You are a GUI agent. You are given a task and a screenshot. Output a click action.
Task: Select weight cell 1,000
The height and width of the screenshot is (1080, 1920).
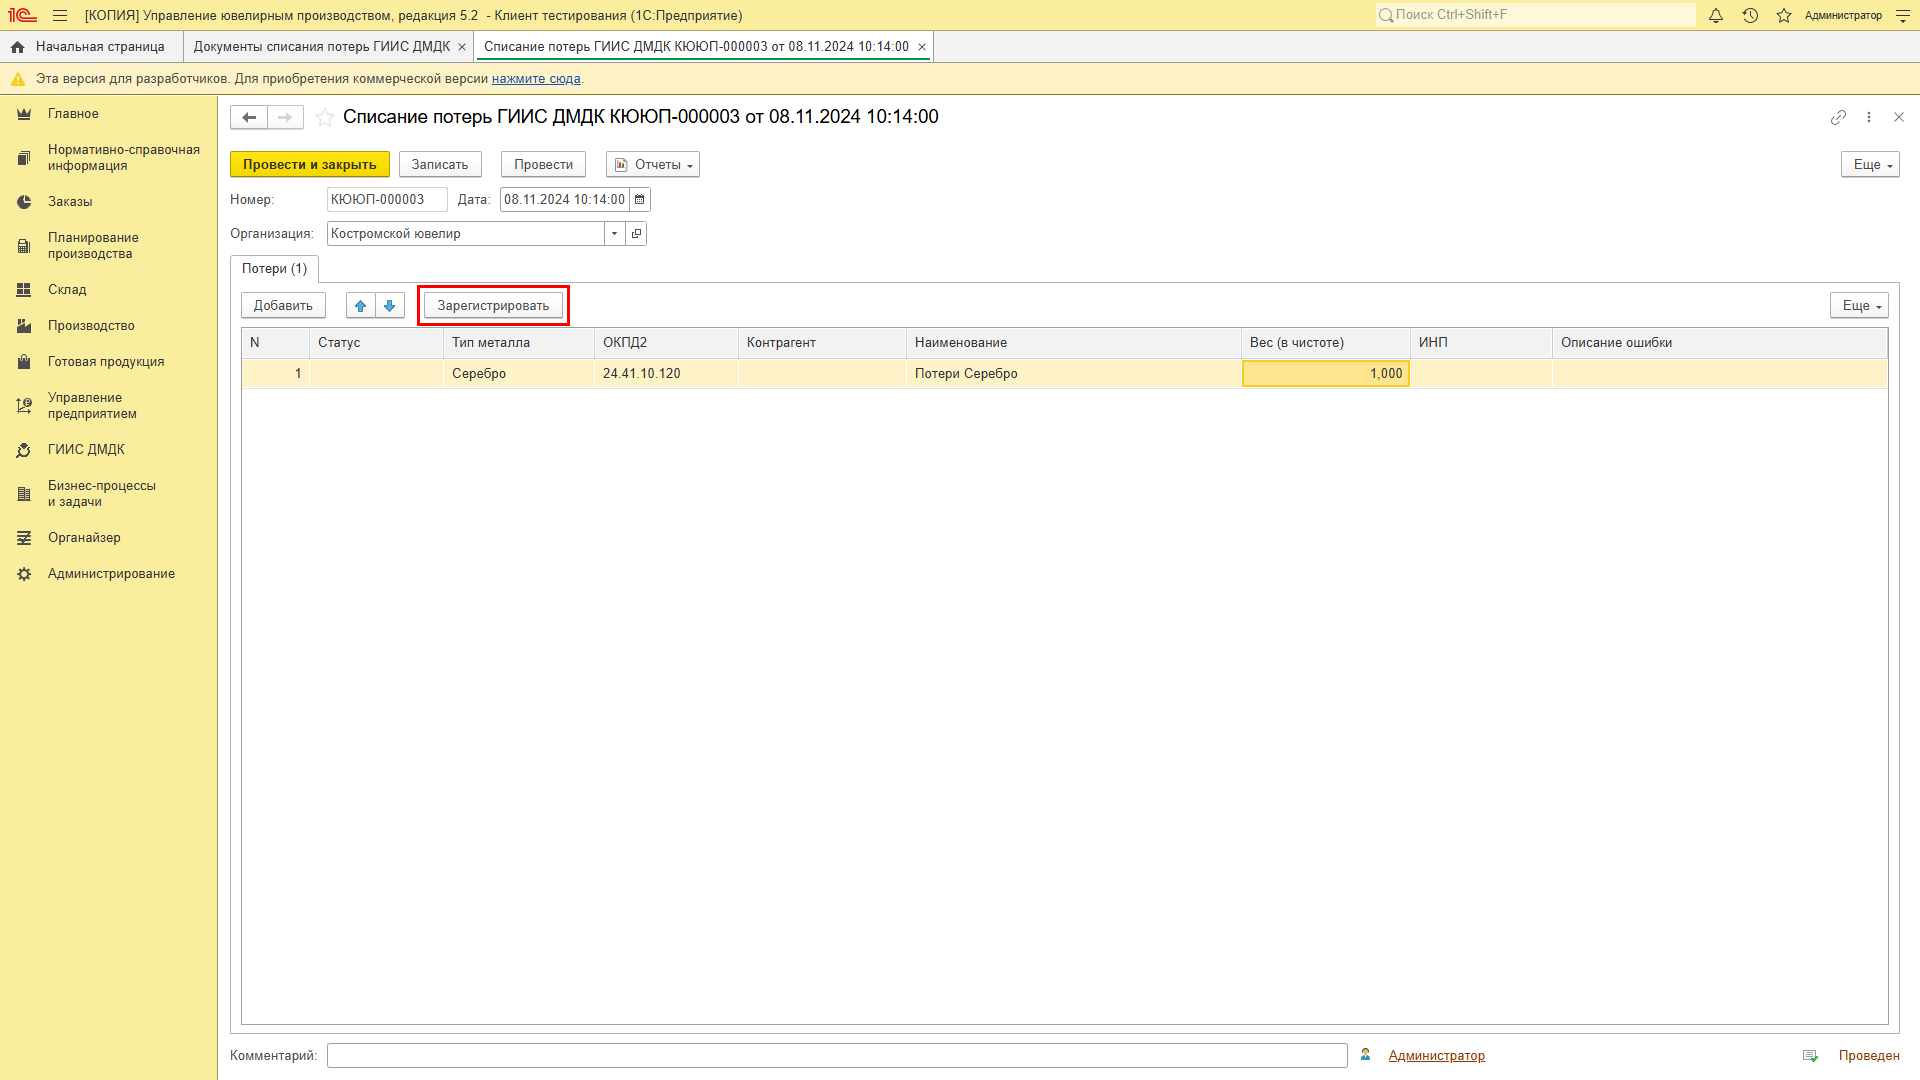click(x=1325, y=374)
